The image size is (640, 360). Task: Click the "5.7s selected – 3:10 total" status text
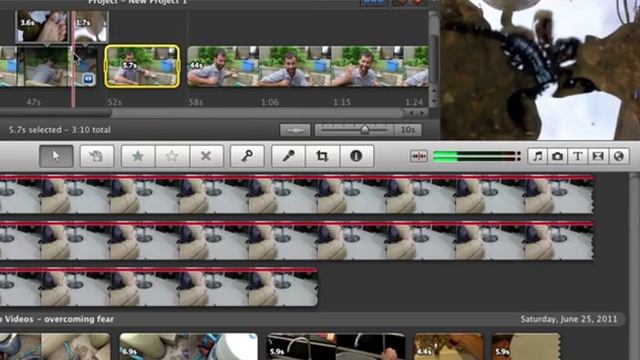point(60,130)
